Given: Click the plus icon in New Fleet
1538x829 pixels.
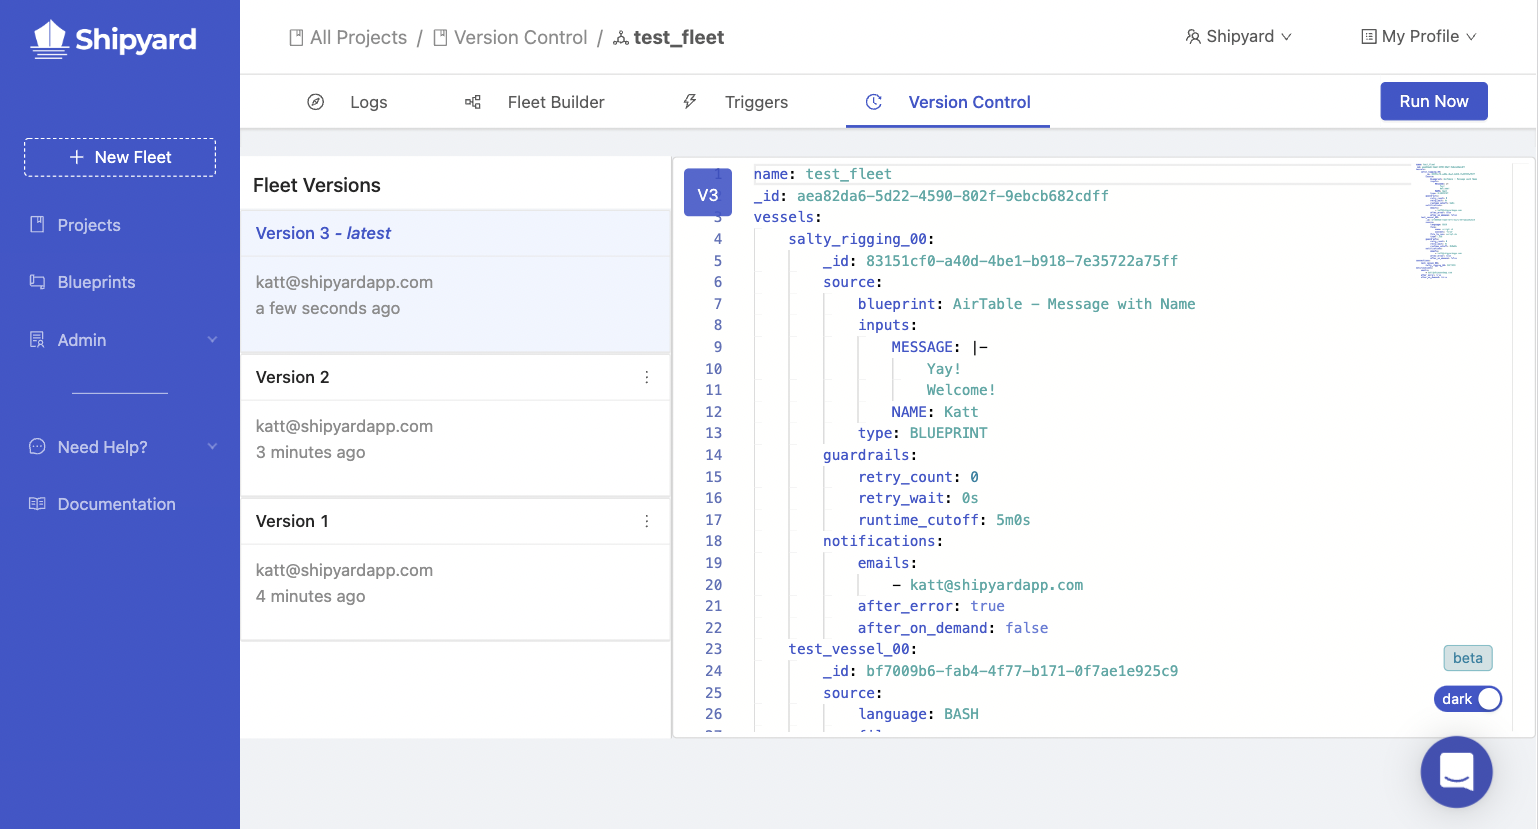Looking at the screenshot, I should (76, 157).
